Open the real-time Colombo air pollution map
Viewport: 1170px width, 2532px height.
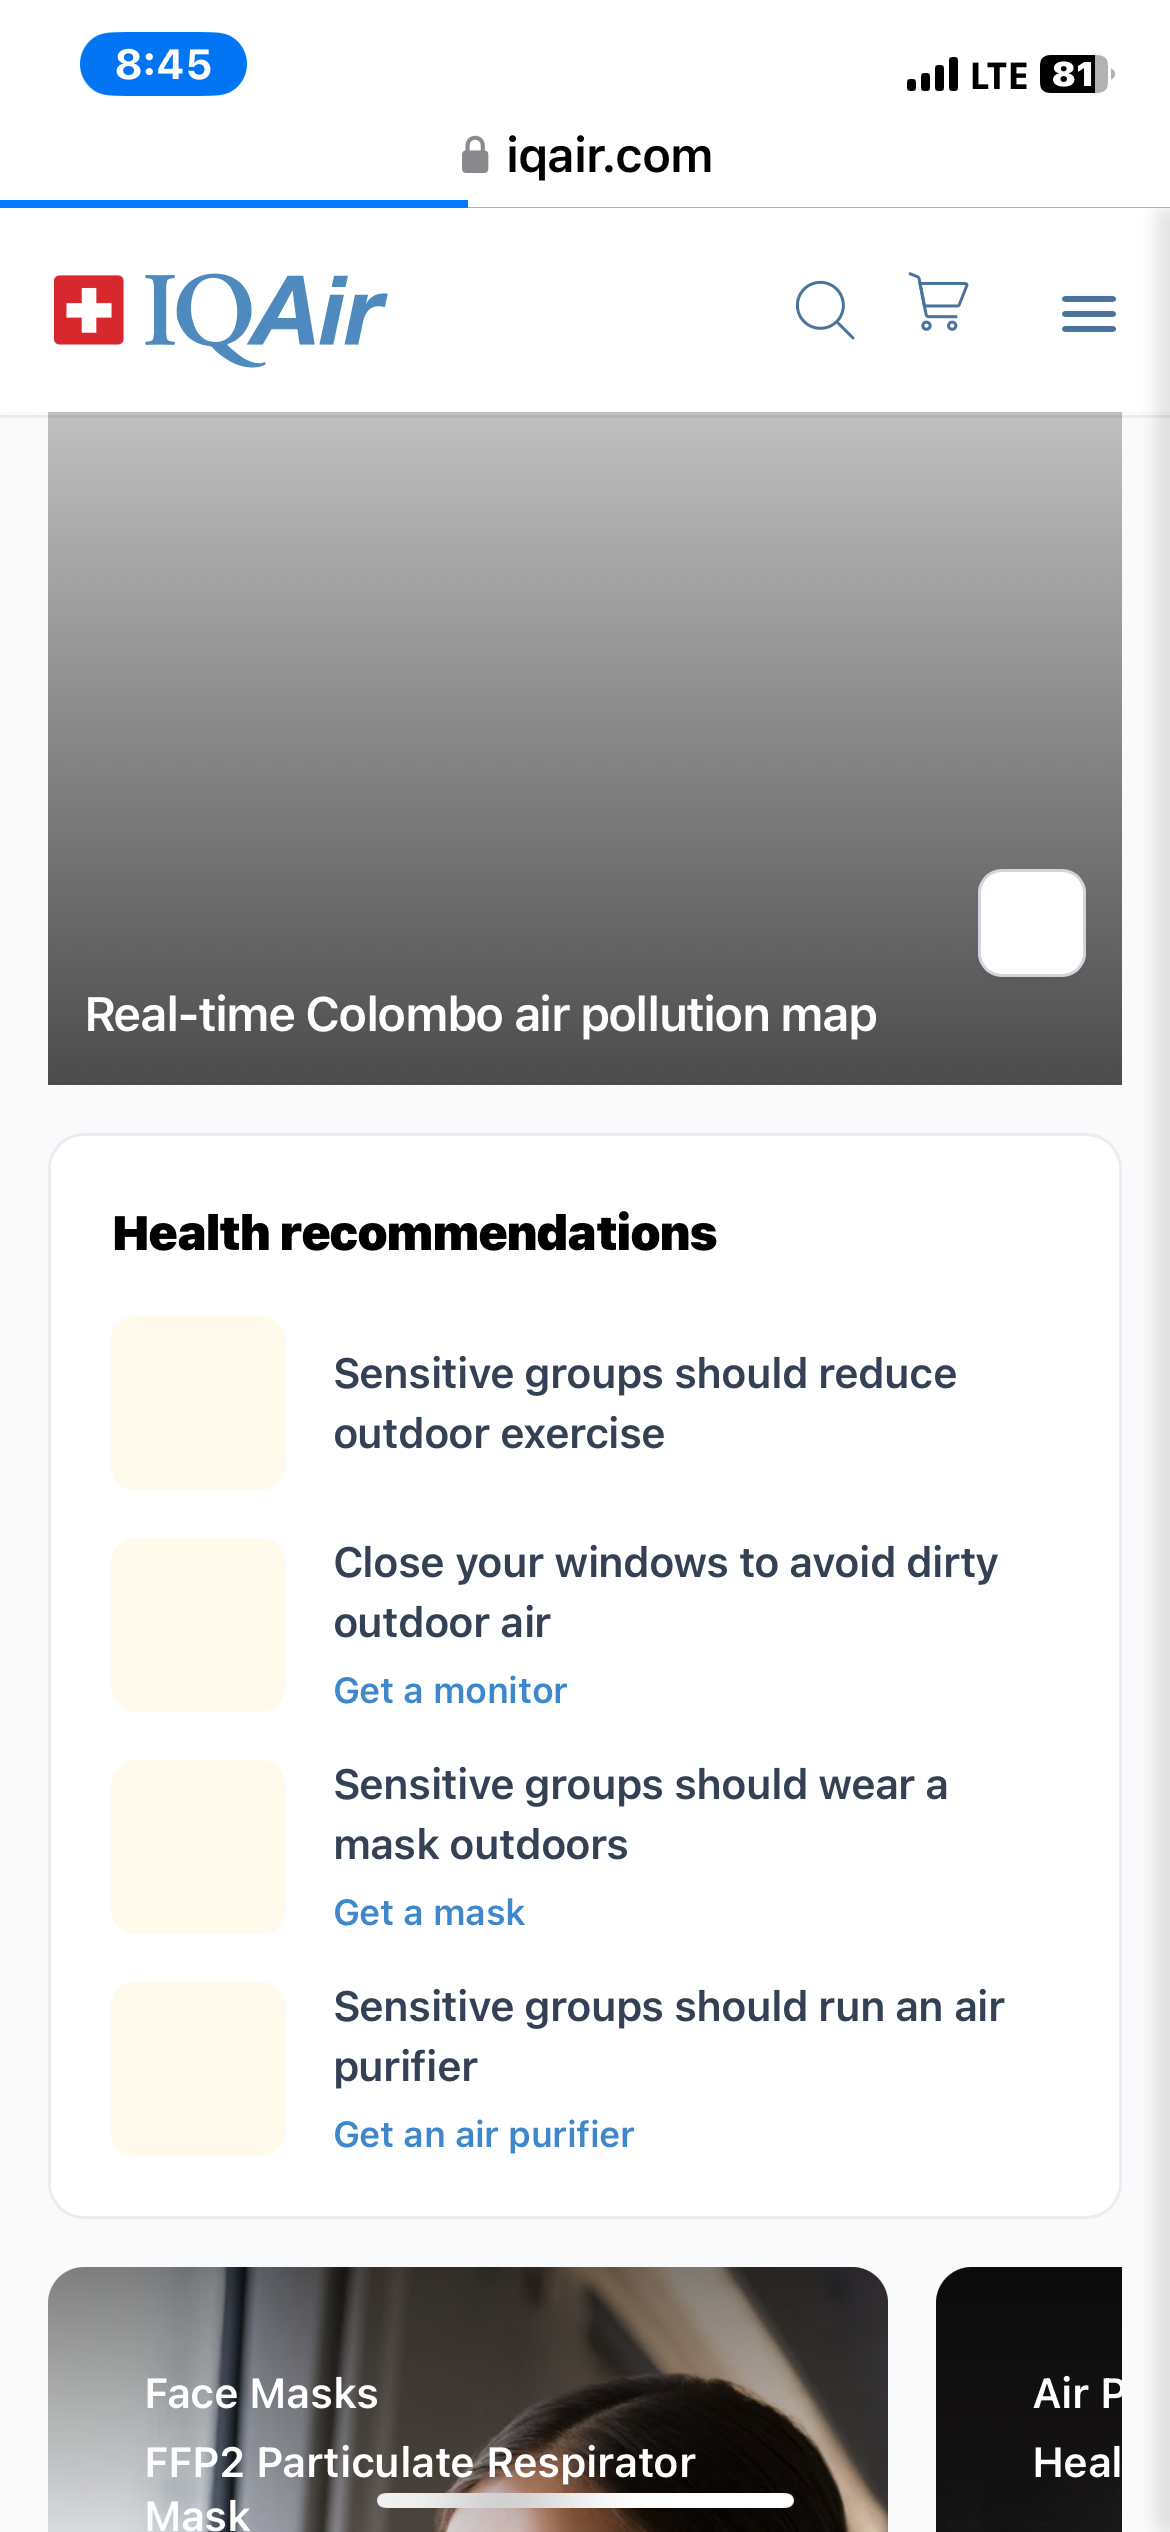[x=480, y=1014]
